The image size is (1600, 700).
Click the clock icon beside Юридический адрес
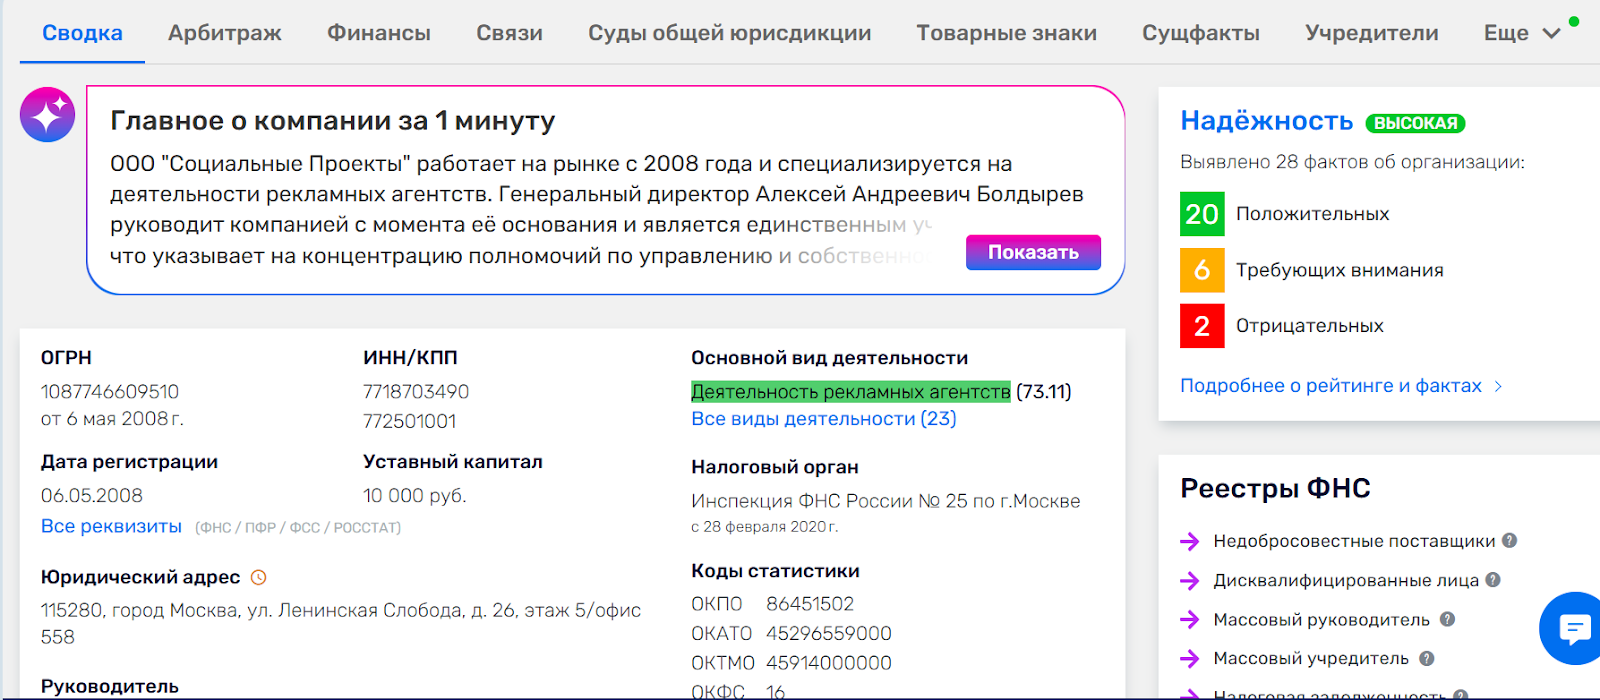(x=258, y=577)
